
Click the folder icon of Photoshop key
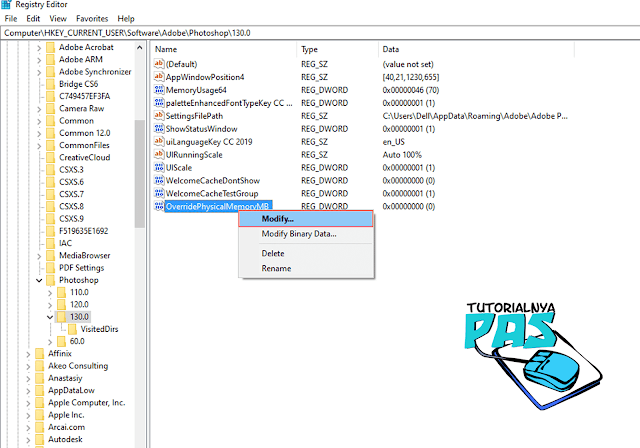(51, 280)
